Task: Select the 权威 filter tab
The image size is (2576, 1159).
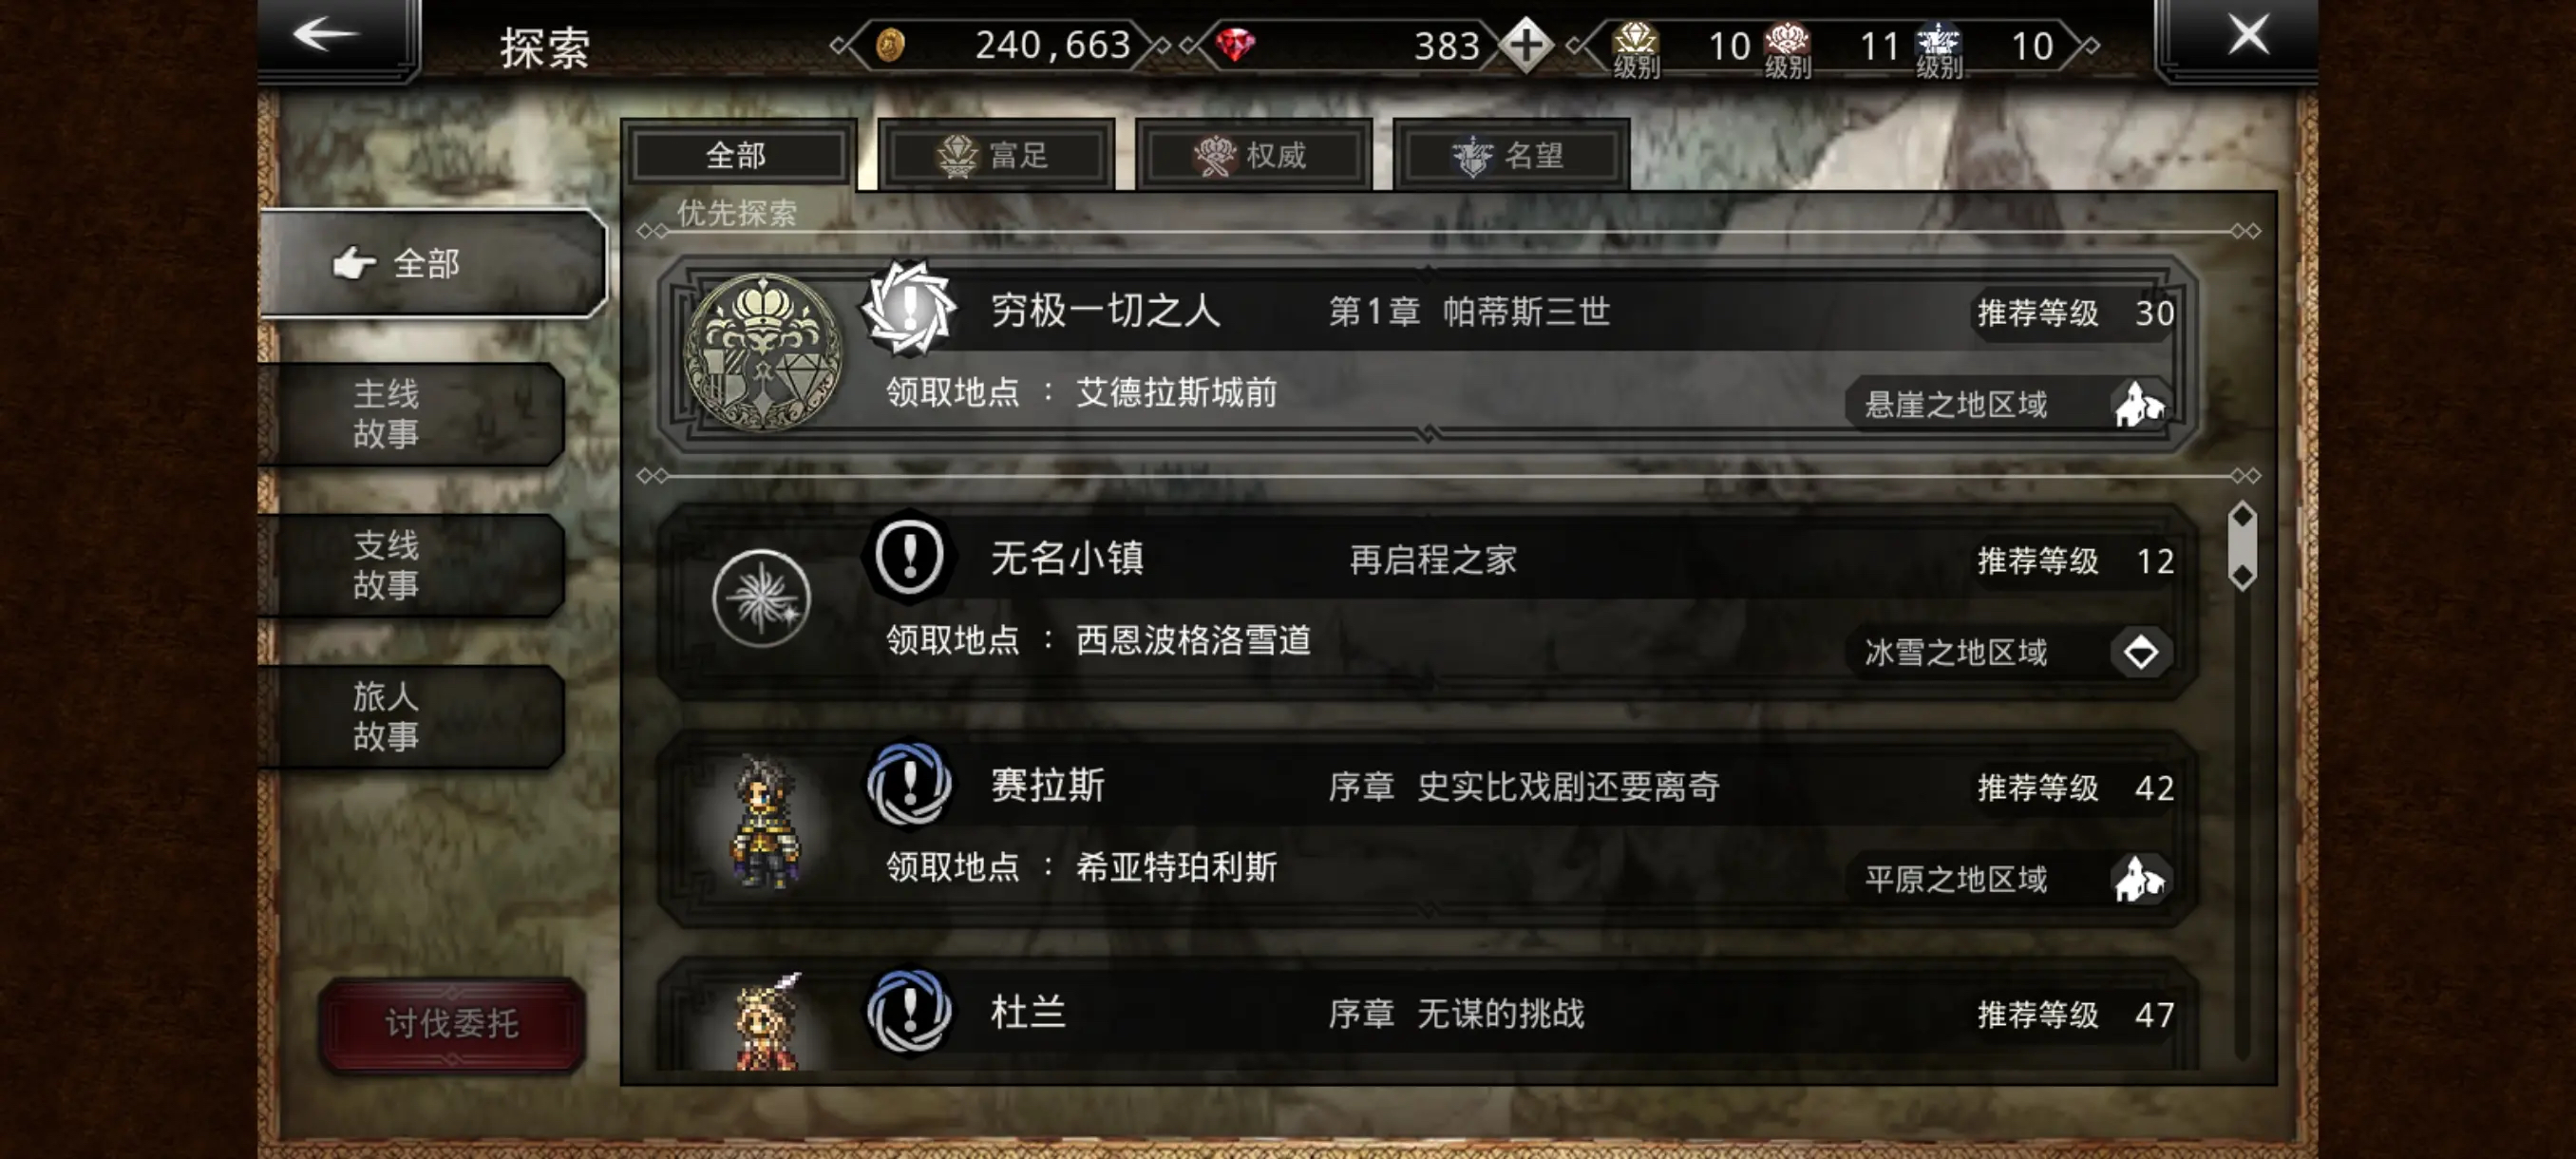Action: [1253, 155]
